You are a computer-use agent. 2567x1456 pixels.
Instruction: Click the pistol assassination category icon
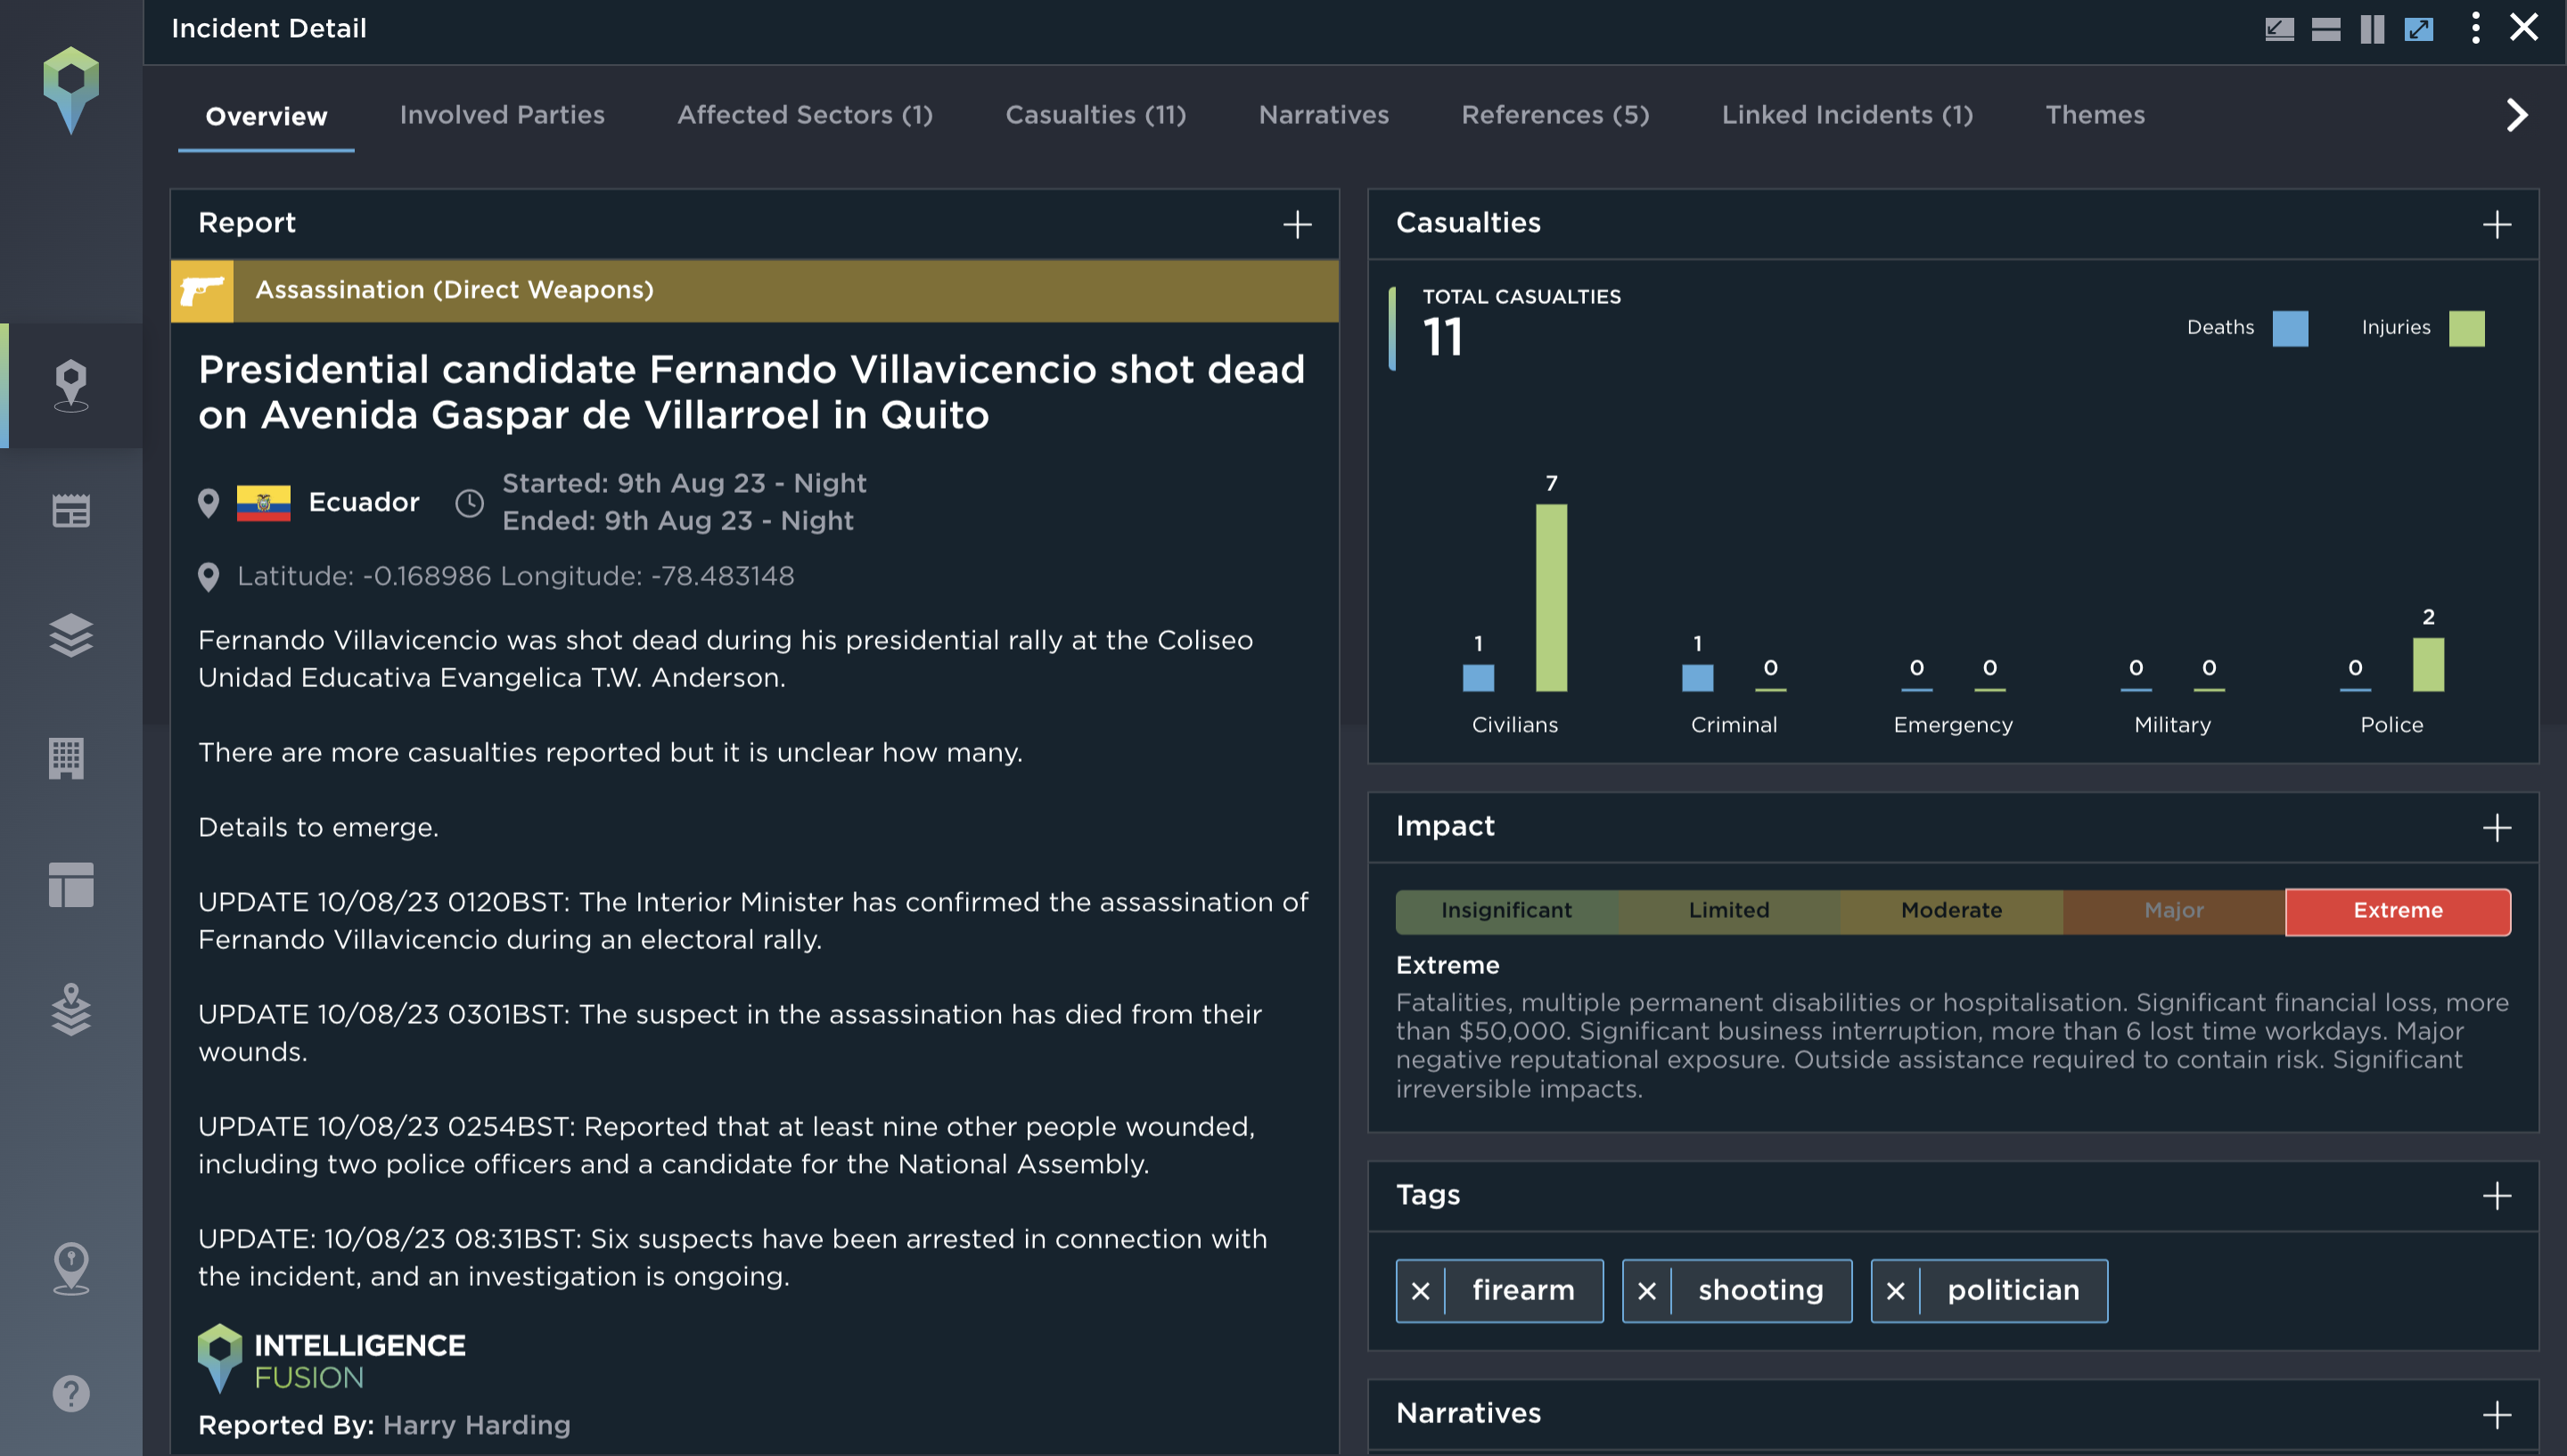click(202, 291)
